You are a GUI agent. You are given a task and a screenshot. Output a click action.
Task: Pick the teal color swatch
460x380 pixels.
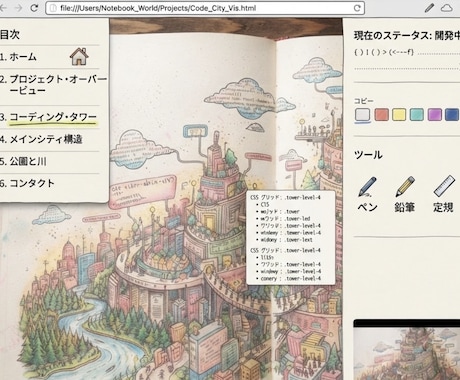click(x=417, y=114)
